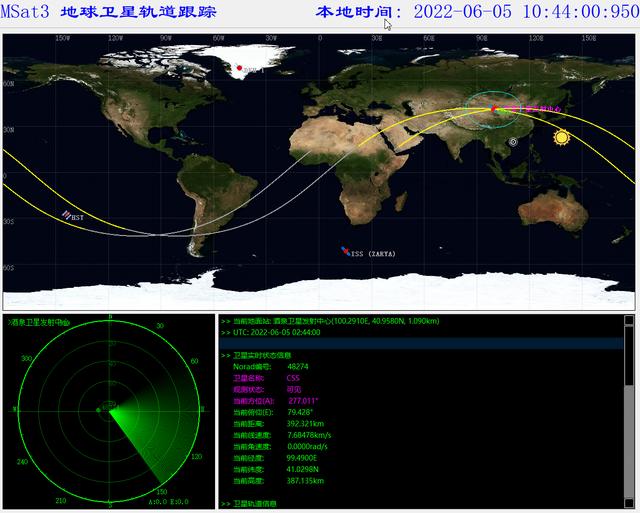Click the 酒泉卫星发射中心 label on radar panel

(39, 323)
